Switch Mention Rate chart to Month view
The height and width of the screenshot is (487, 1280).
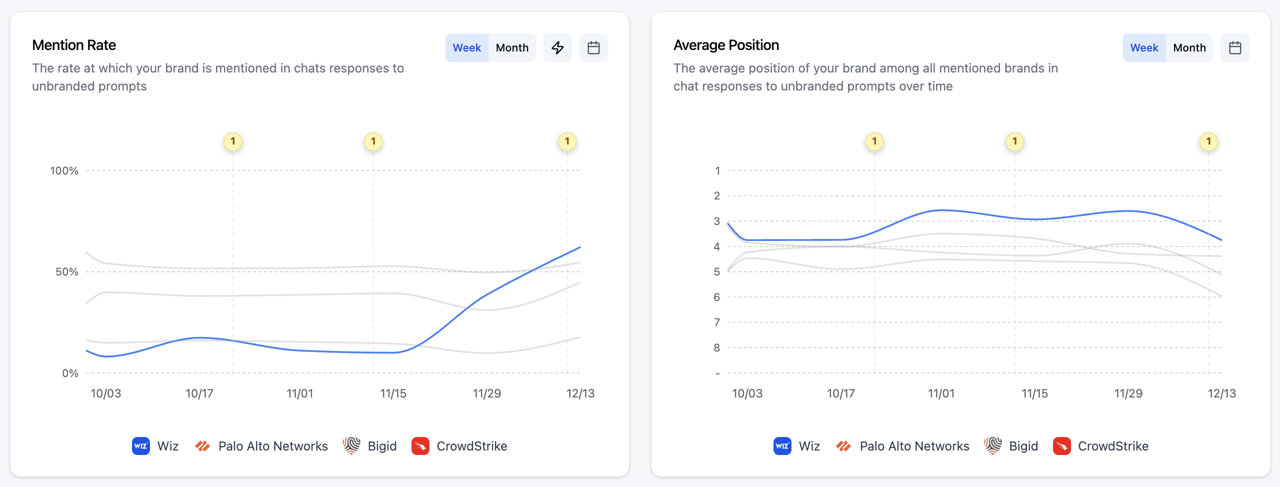(x=512, y=48)
